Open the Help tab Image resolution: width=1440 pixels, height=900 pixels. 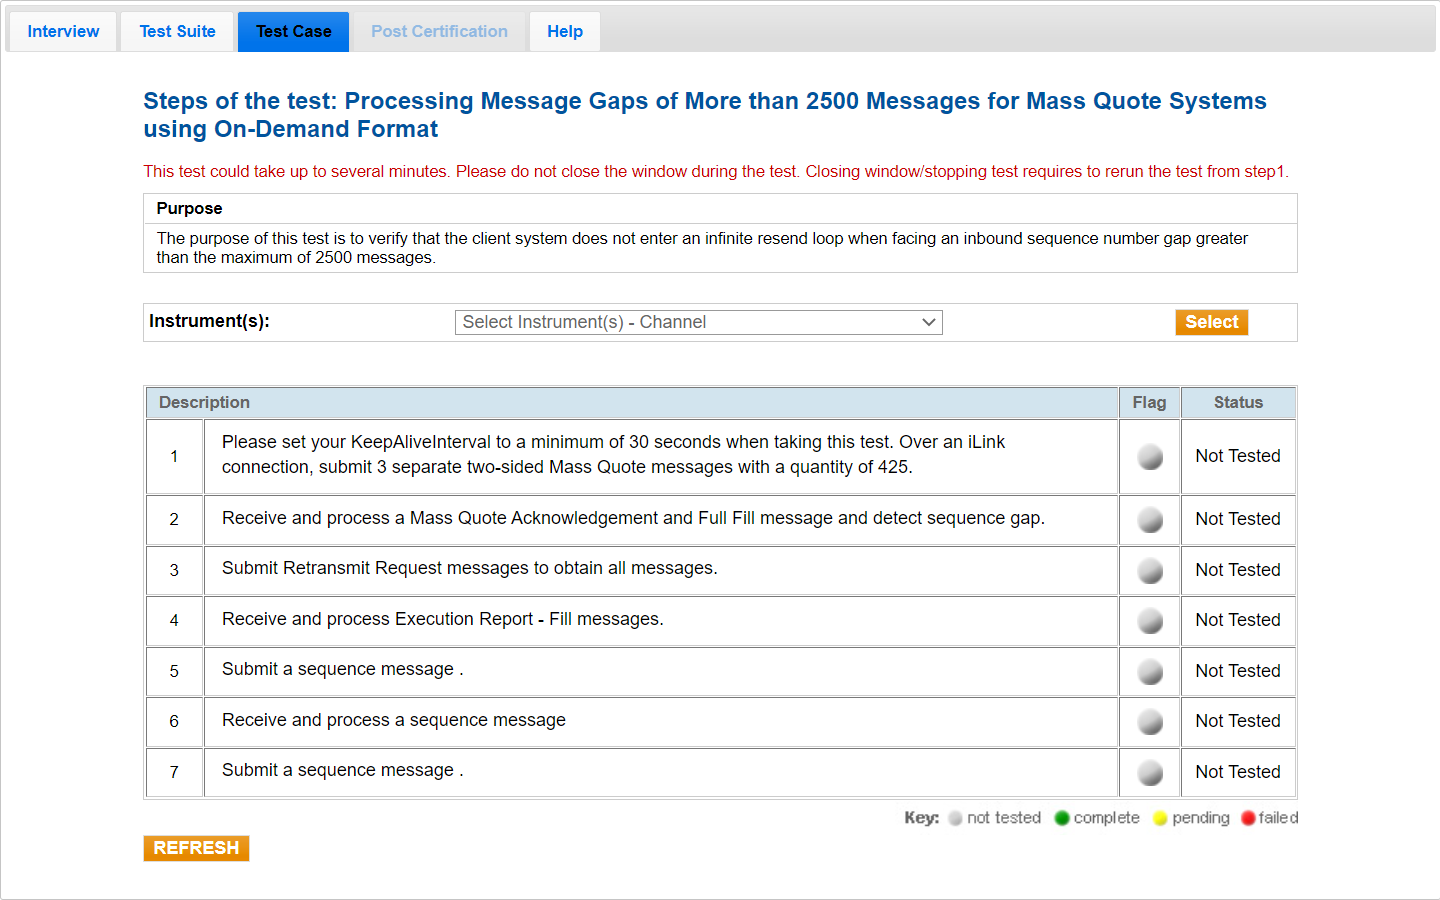[564, 32]
